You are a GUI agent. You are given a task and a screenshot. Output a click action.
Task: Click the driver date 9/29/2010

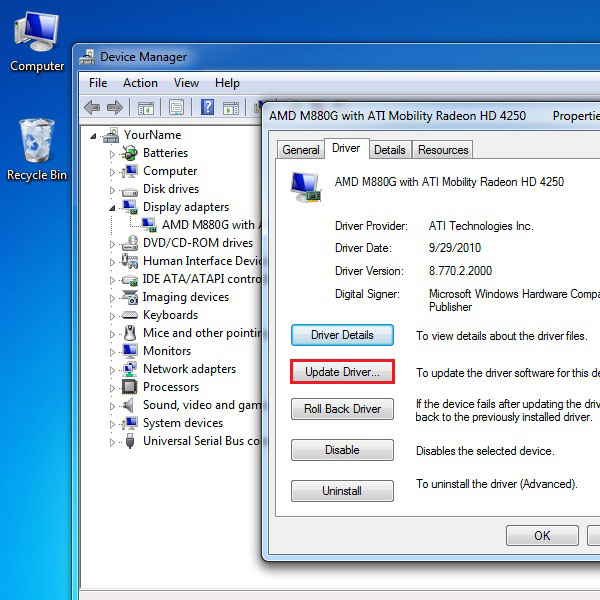455,248
